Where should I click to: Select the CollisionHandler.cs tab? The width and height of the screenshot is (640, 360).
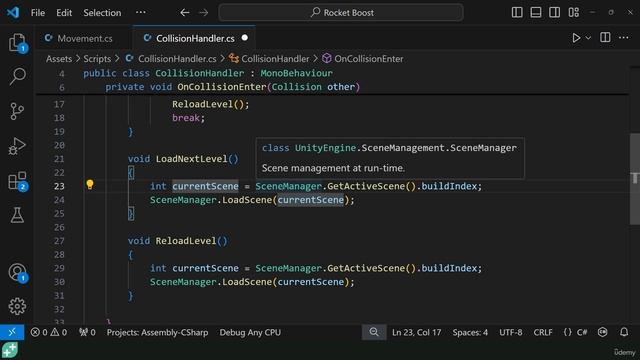(195, 38)
